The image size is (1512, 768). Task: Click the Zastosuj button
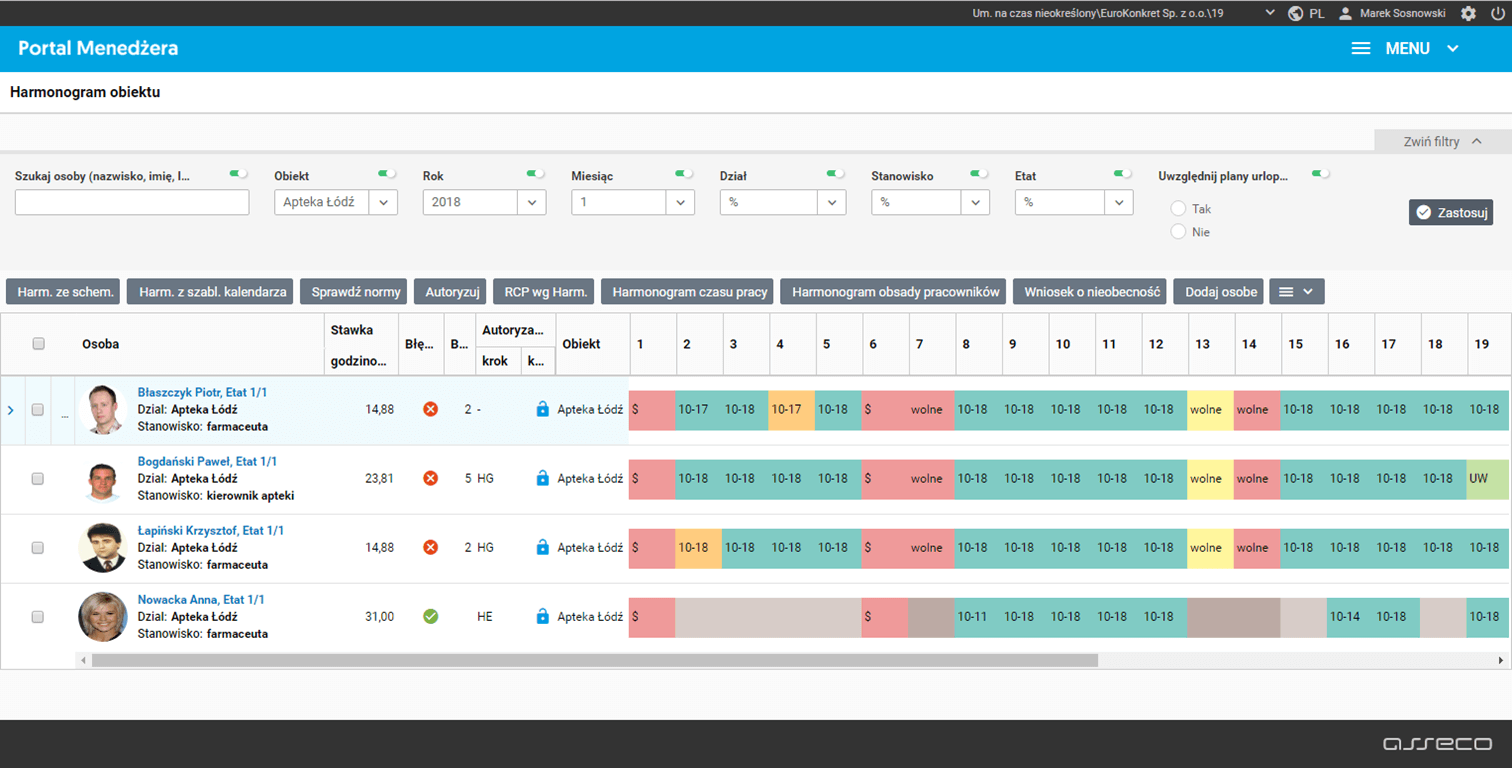coord(1451,212)
